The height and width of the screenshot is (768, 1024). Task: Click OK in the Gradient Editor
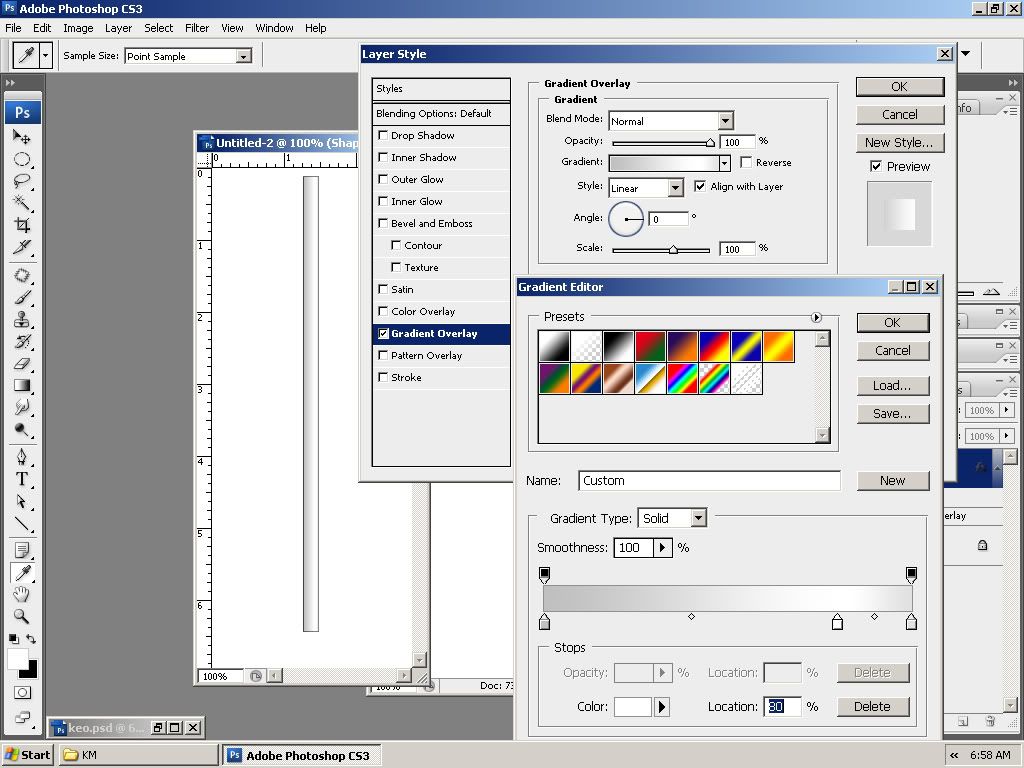[892, 323]
